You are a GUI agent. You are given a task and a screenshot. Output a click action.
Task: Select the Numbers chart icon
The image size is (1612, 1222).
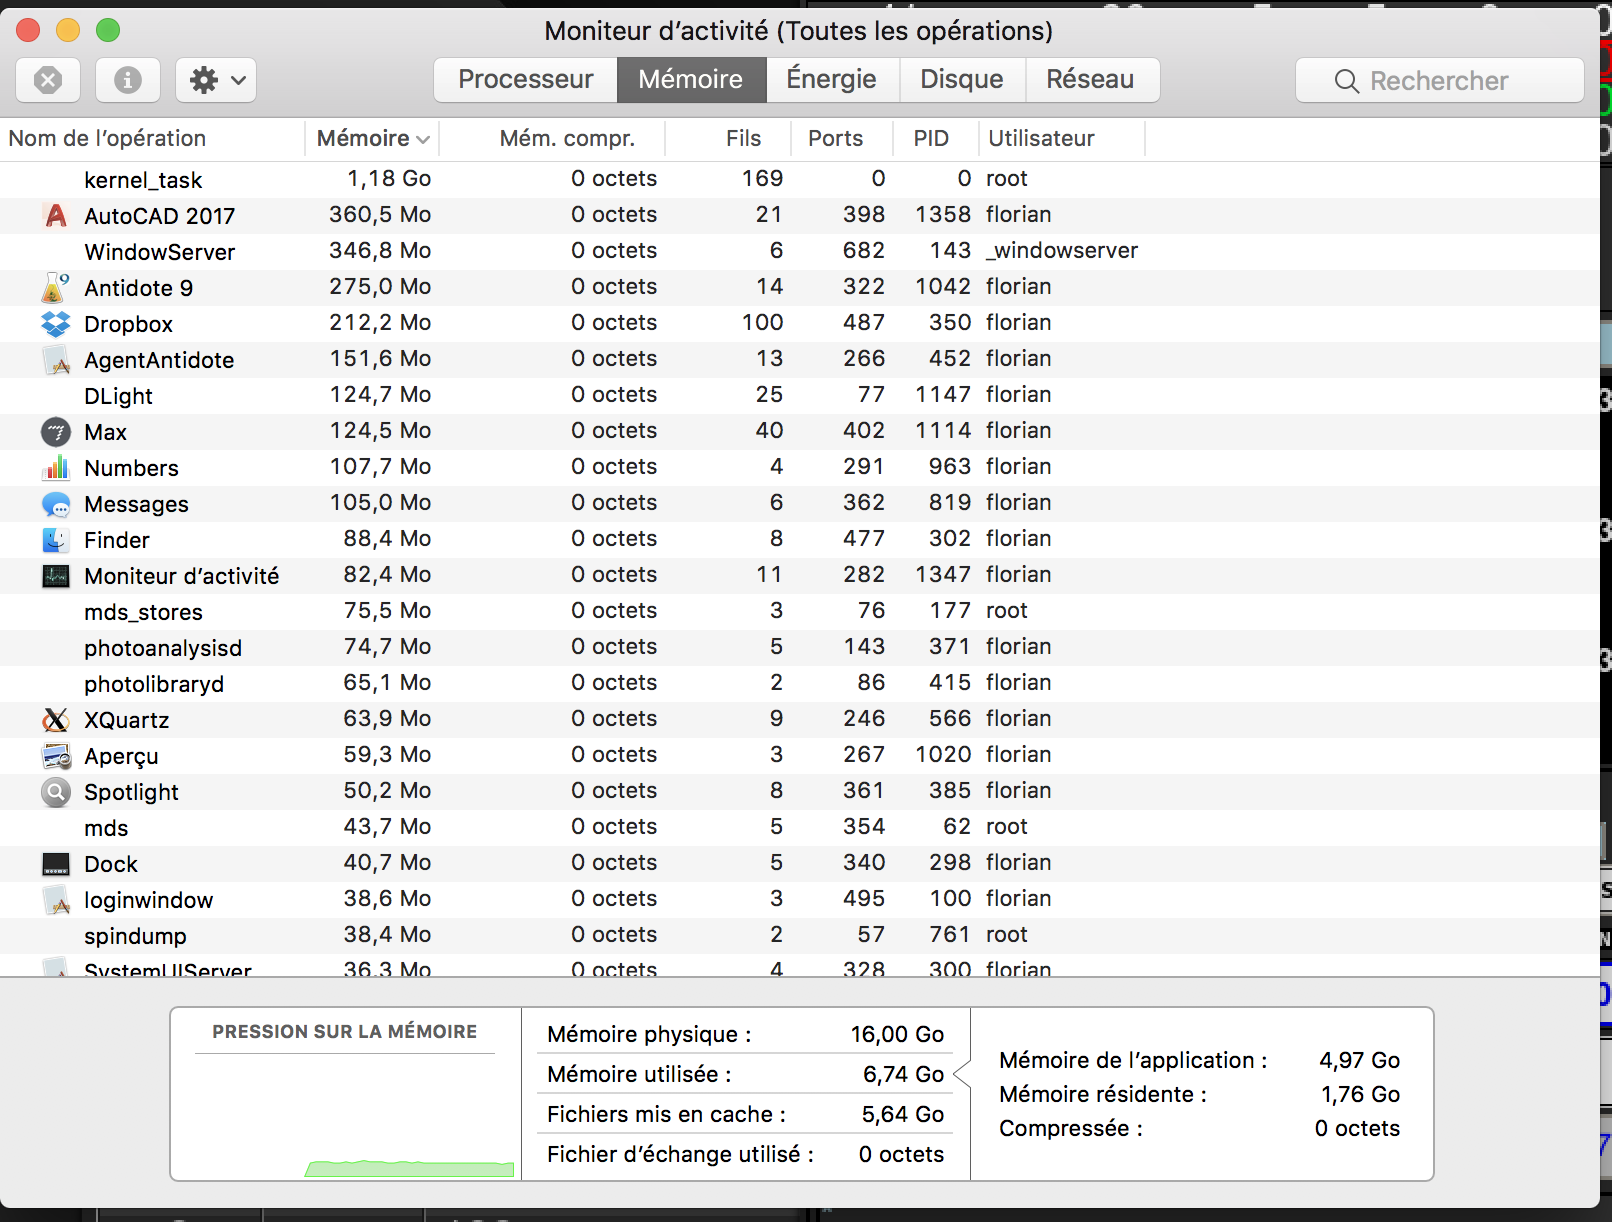click(x=56, y=468)
